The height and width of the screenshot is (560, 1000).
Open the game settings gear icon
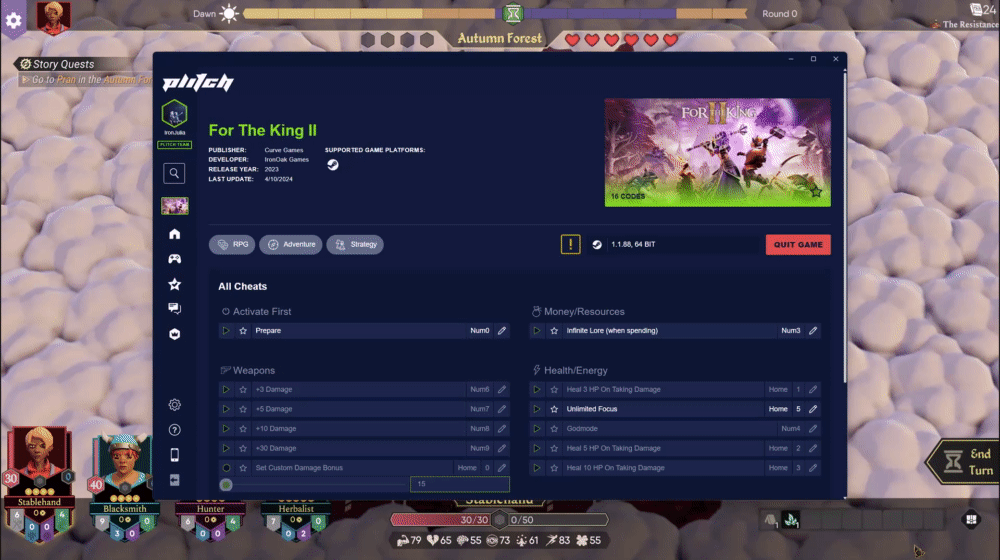[x=13, y=20]
